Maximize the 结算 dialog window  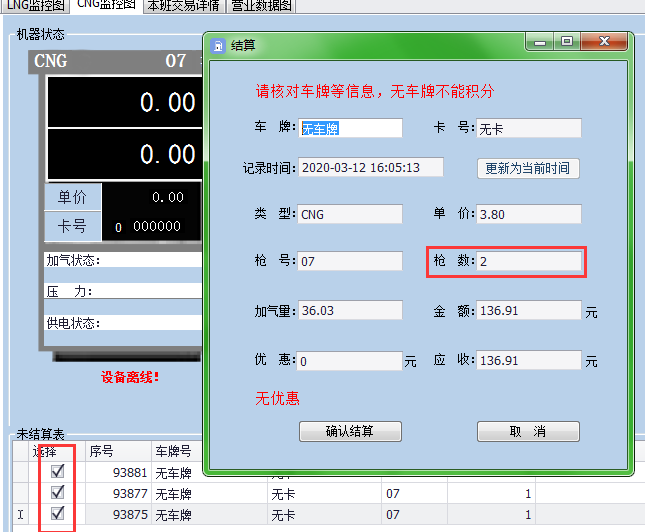(567, 42)
